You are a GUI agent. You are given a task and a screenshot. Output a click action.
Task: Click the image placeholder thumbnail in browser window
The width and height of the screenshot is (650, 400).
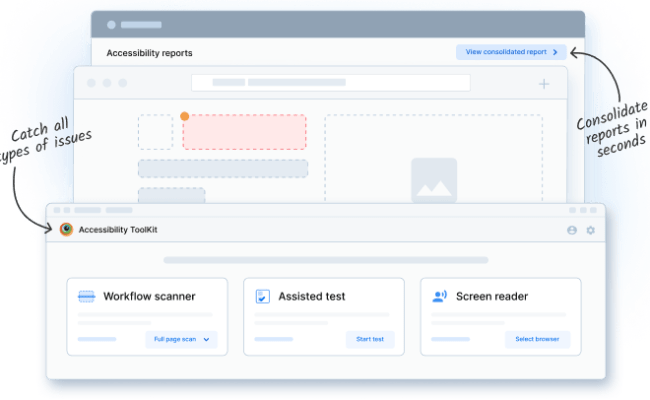434,180
